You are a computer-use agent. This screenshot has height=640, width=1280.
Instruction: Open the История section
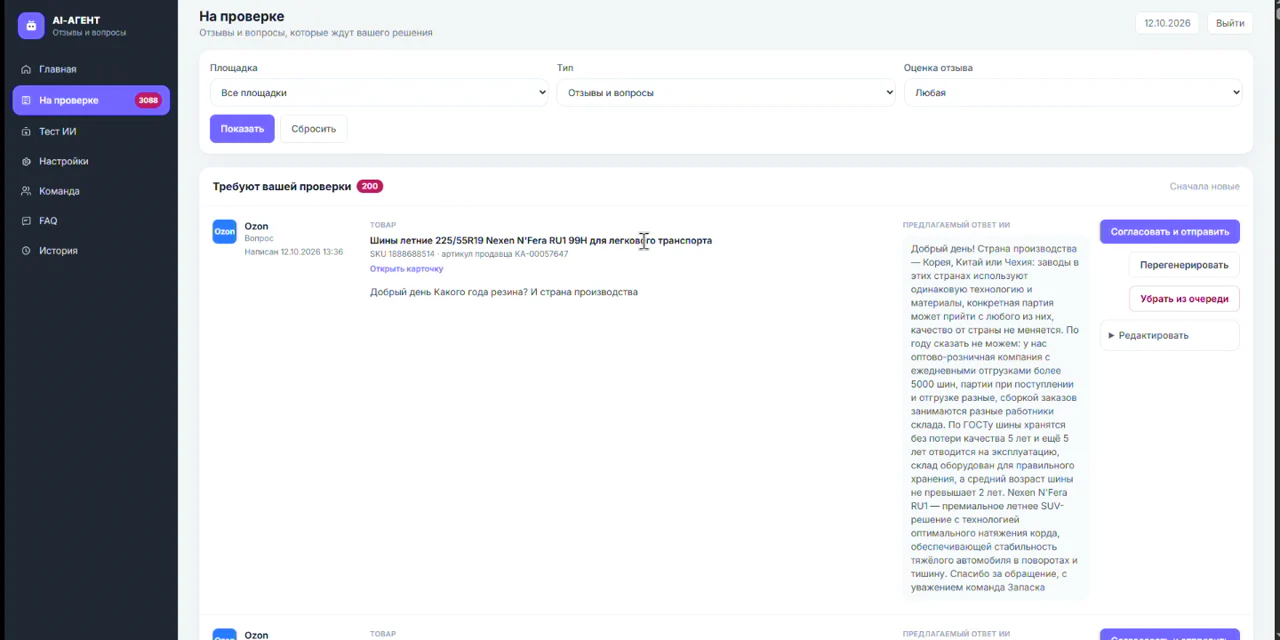click(x=91, y=251)
